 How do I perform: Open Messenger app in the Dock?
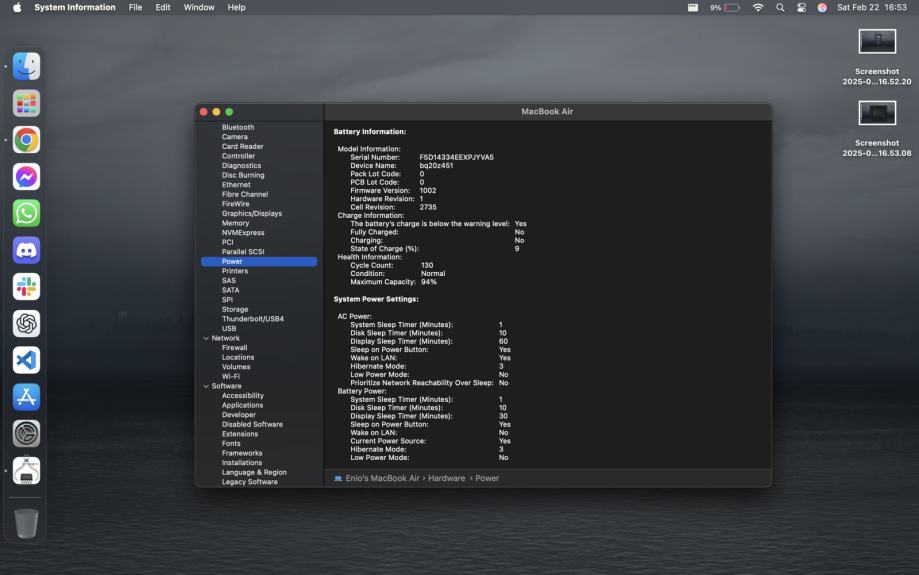(26, 177)
